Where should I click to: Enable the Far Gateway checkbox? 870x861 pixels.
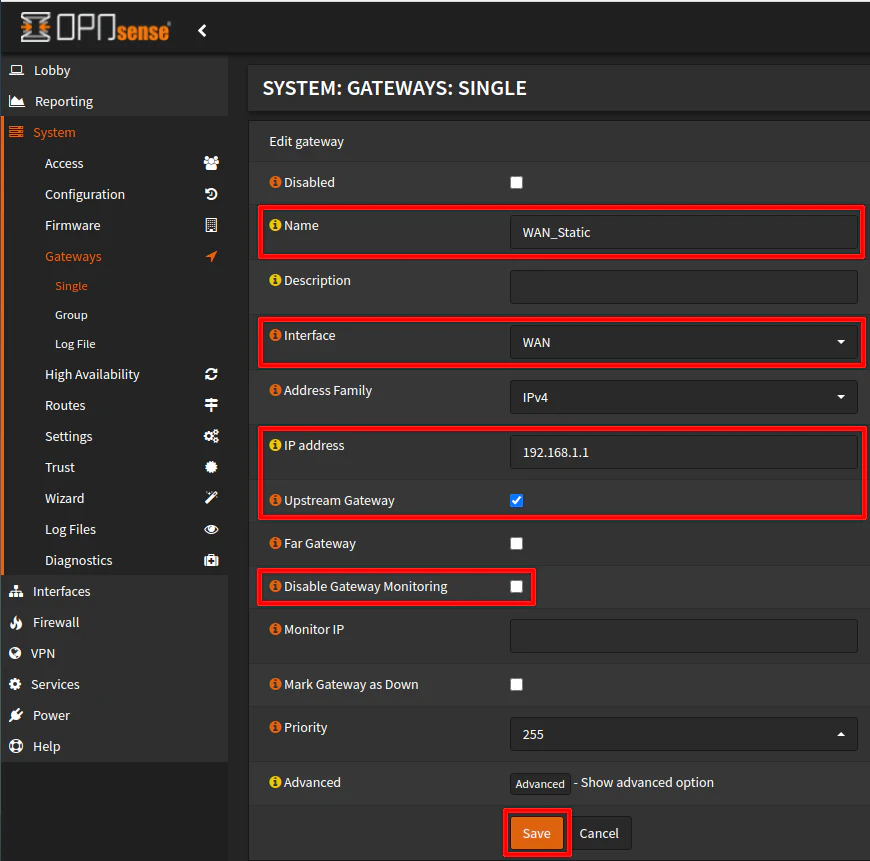(517, 544)
